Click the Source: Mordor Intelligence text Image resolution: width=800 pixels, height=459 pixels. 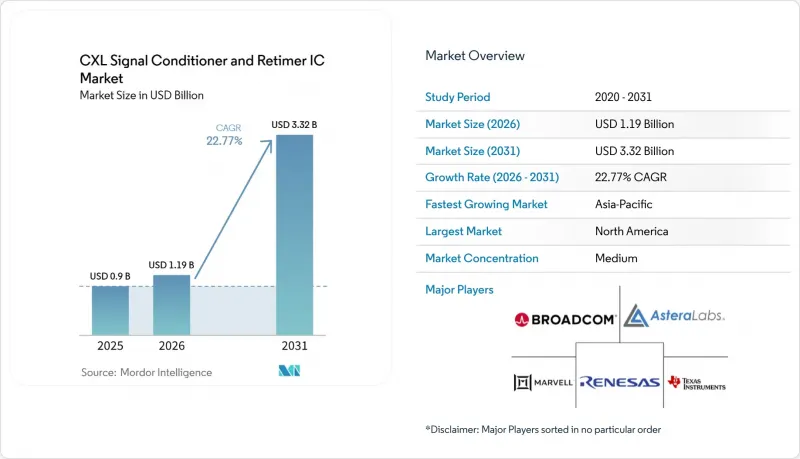(x=146, y=372)
